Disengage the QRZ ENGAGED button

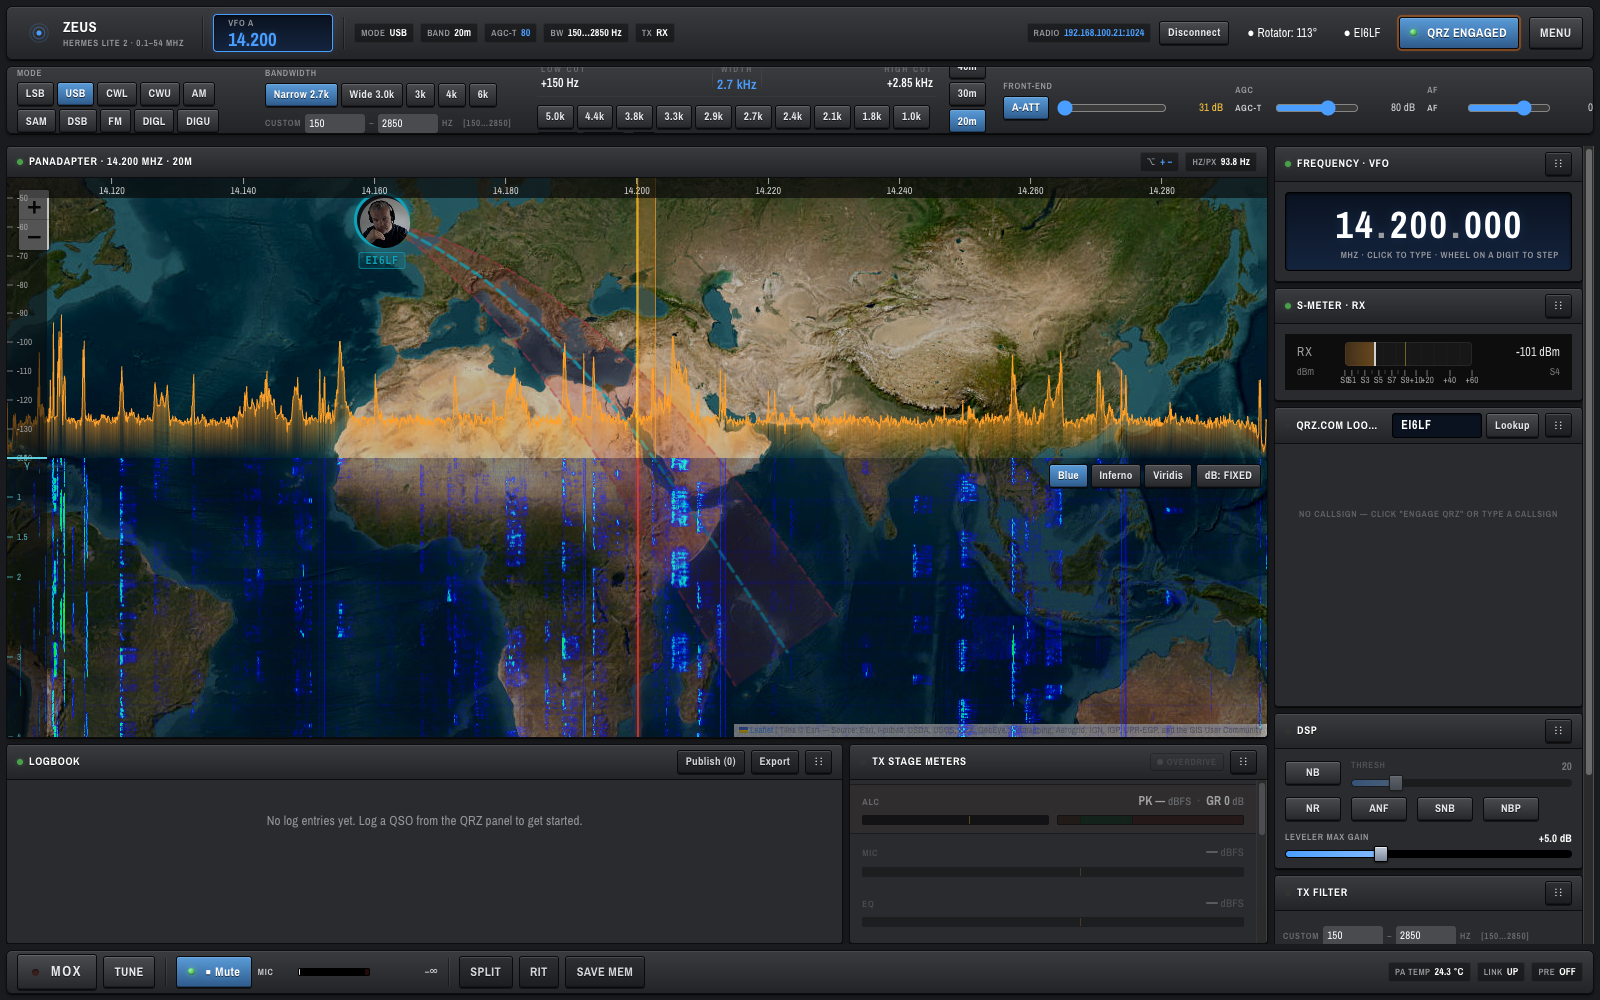pyautogui.click(x=1459, y=33)
